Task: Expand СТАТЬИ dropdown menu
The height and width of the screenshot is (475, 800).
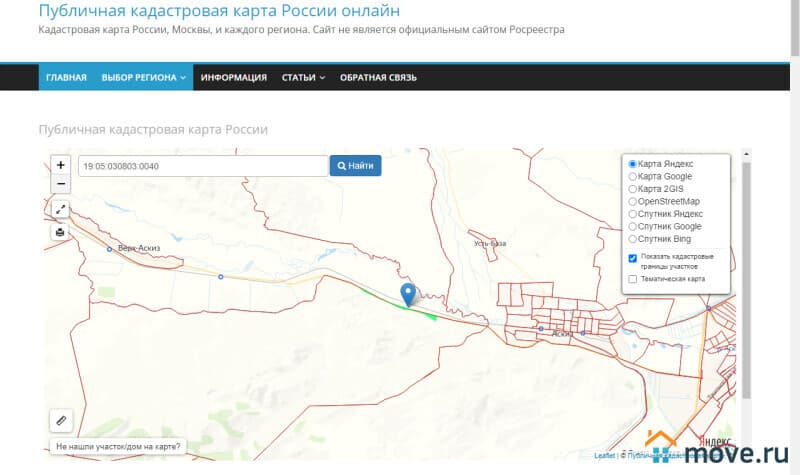Action: [x=303, y=78]
